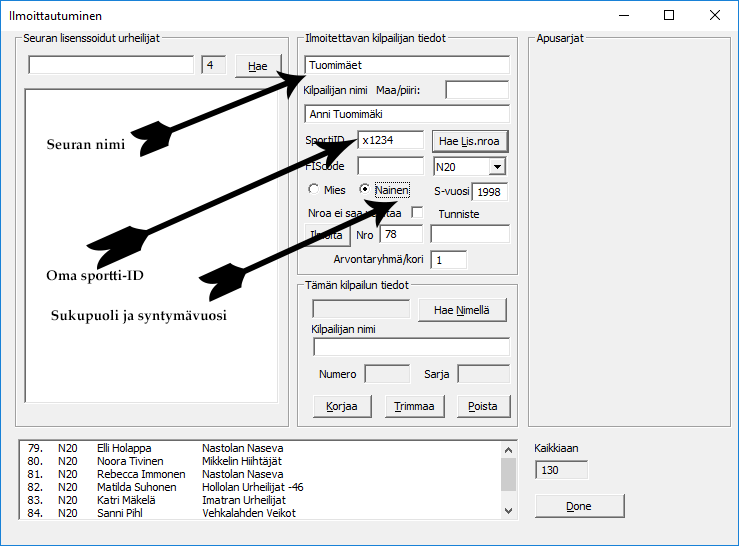Click the Hae Lis.nroa button
The image size is (739, 546).
468,141
